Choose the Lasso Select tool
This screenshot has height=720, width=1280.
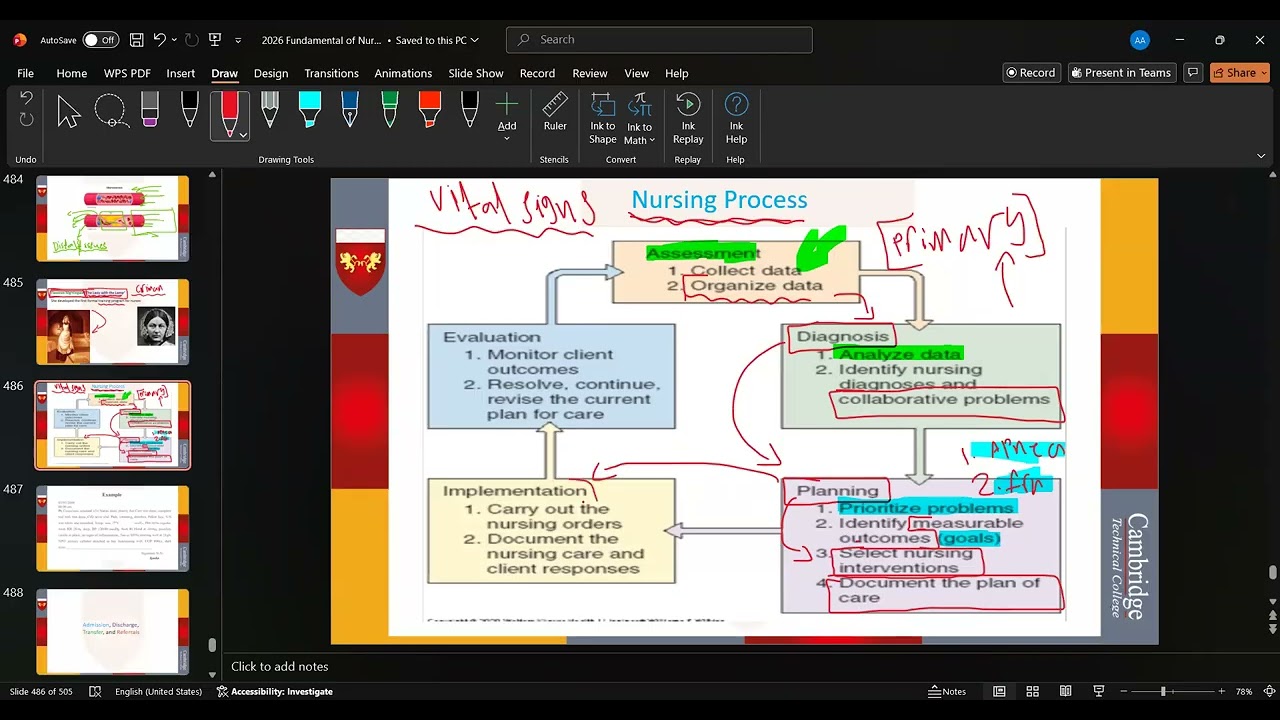pyautogui.click(x=110, y=111)
